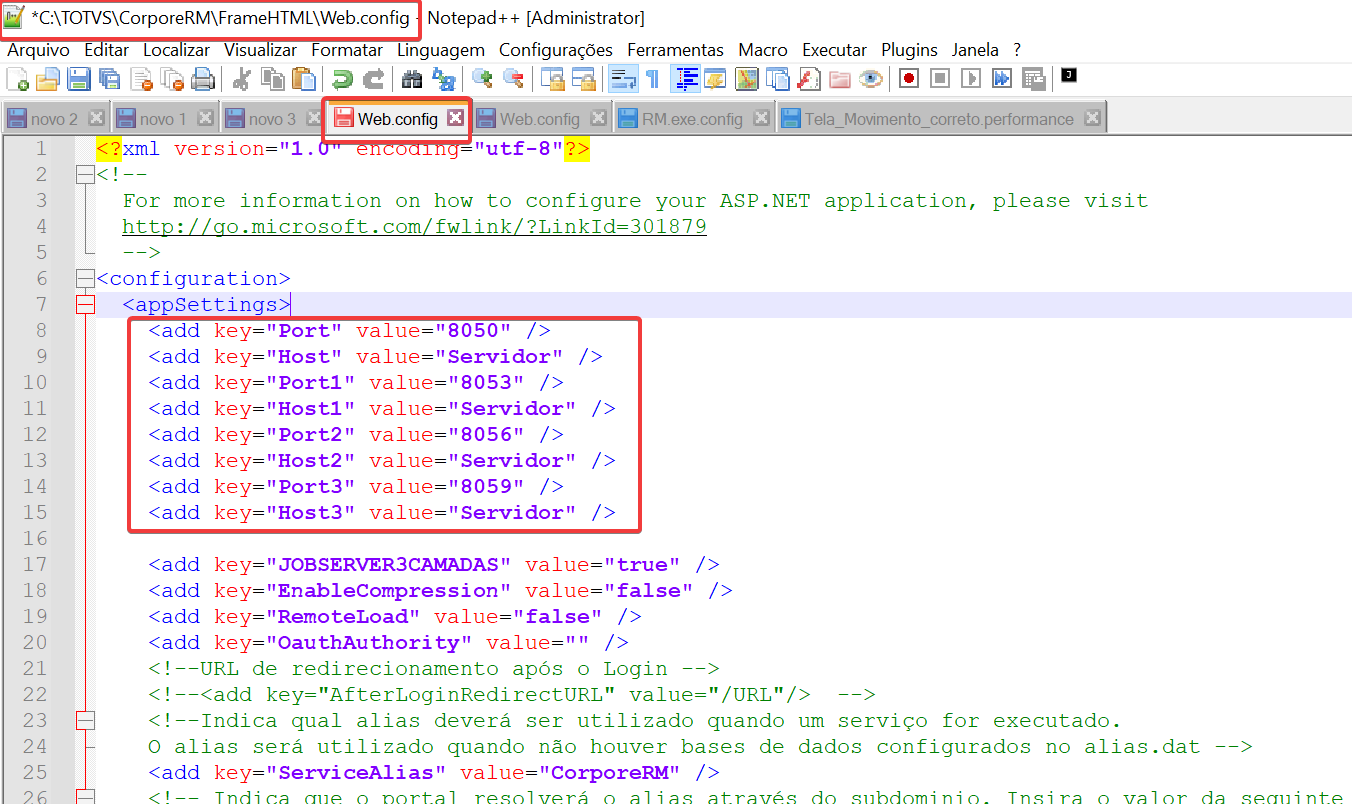Close the active Web.config tab

455,118
